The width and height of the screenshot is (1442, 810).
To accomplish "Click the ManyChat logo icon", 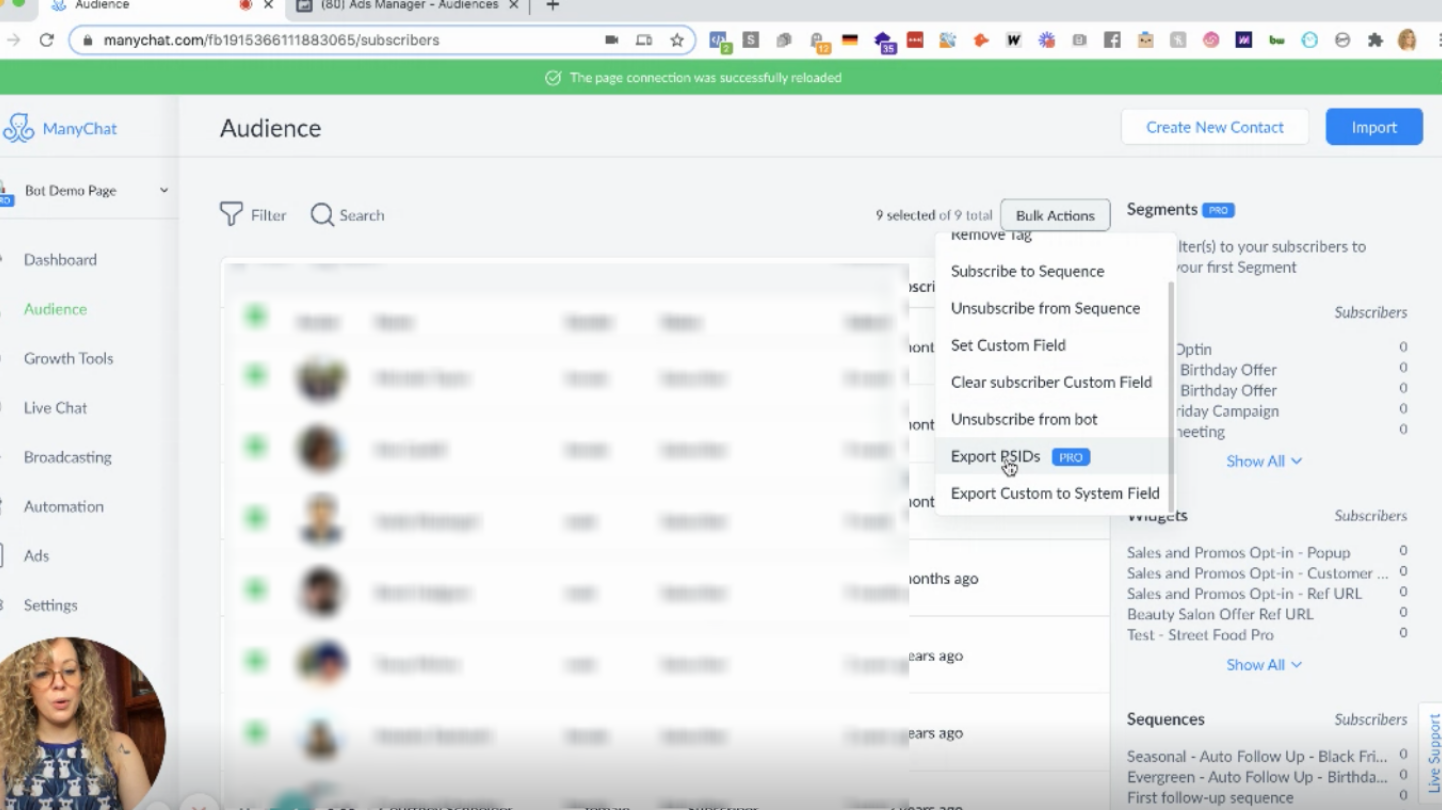I will 18,128.
